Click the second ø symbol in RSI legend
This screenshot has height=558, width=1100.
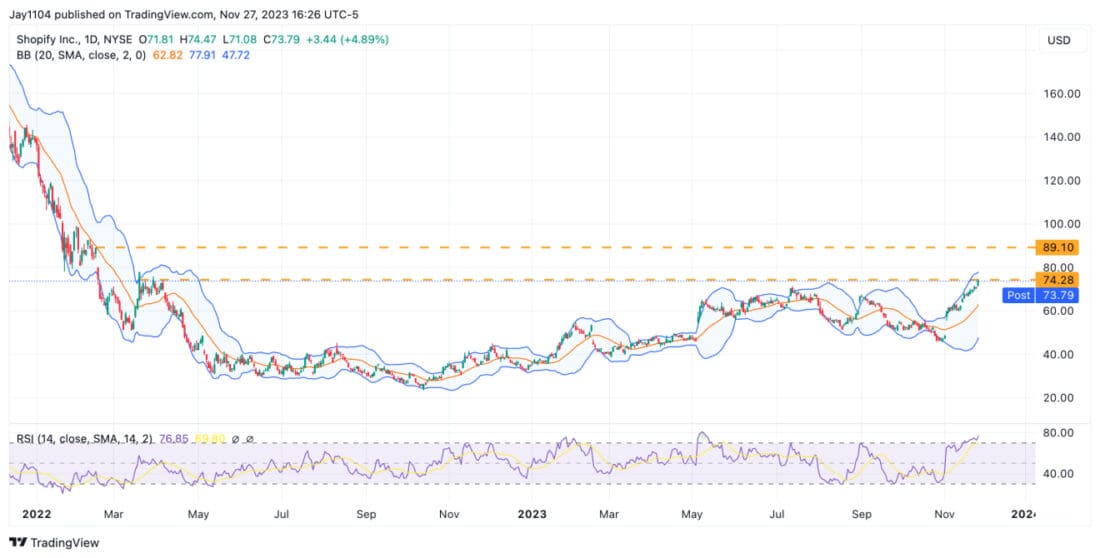pyautogui.click(x=250, y=439)
